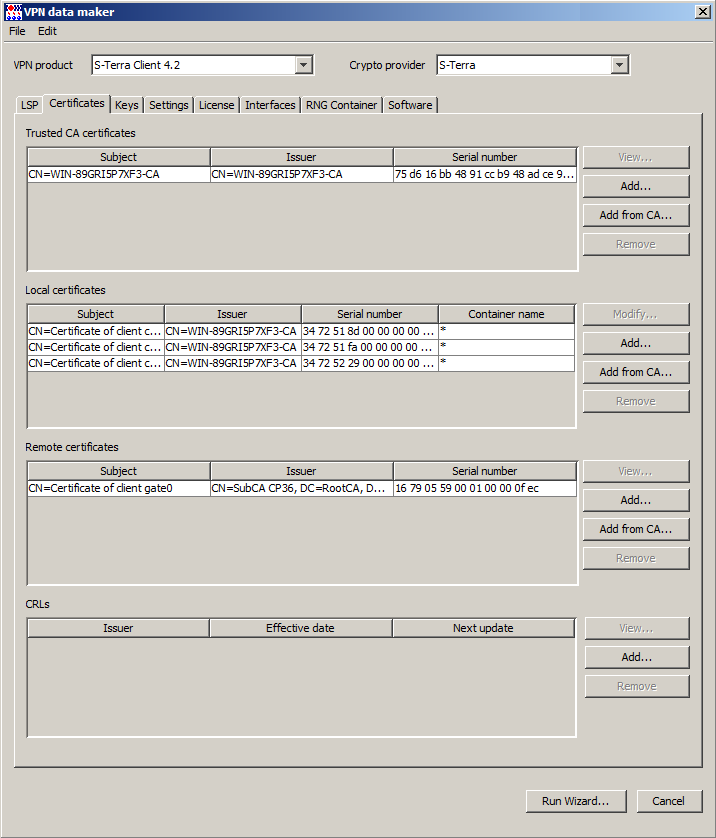Click View... for Remote certificates
Image resolution: width=716 pixels, height=838 pixels.
(x=636, y=471)
